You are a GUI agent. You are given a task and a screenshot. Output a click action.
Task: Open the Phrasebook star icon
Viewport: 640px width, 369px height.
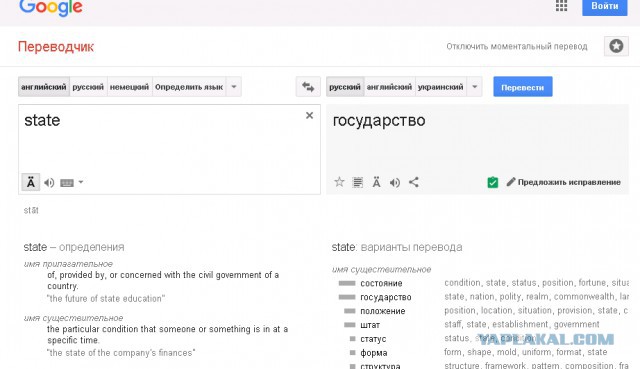(616, 46)
